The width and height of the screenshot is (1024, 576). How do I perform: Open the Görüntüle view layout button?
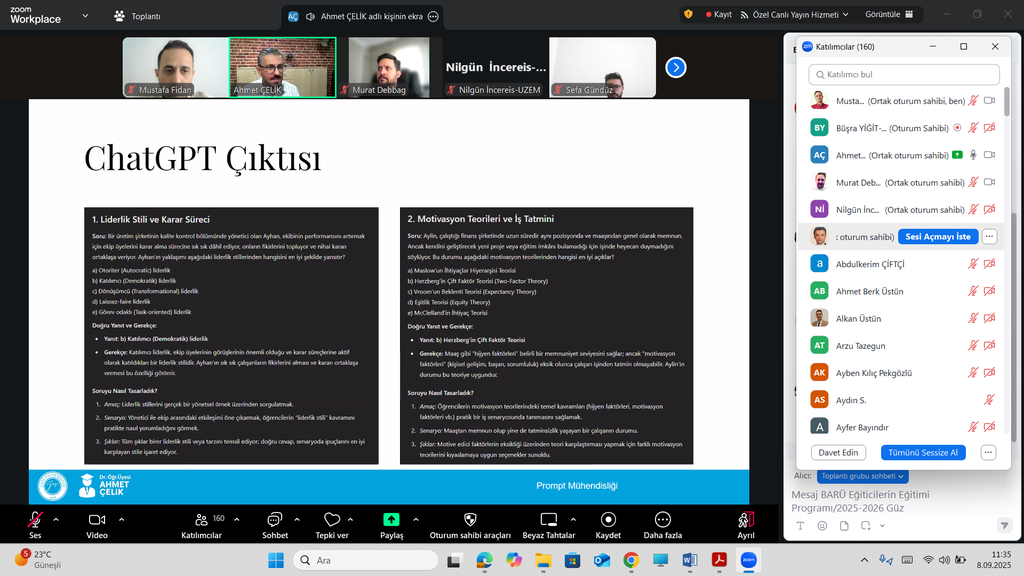tap(889, 14)
